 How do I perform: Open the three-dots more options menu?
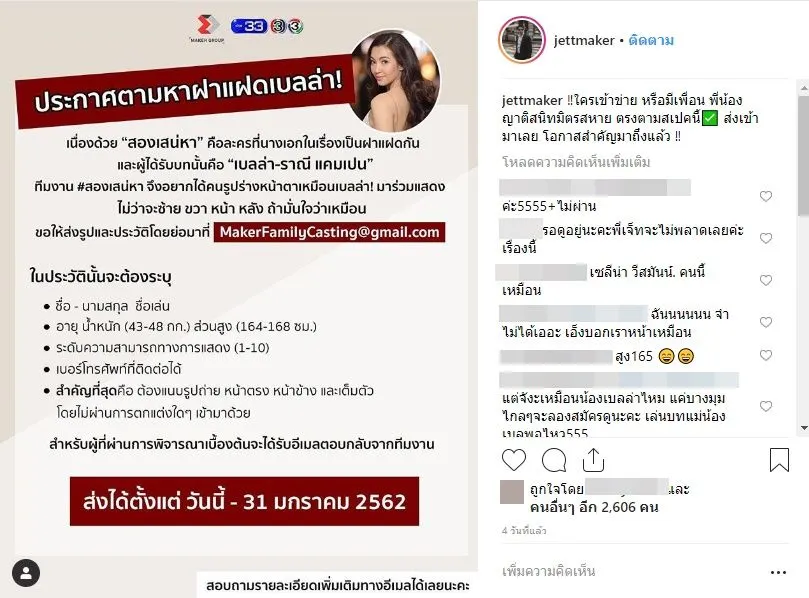778,572
